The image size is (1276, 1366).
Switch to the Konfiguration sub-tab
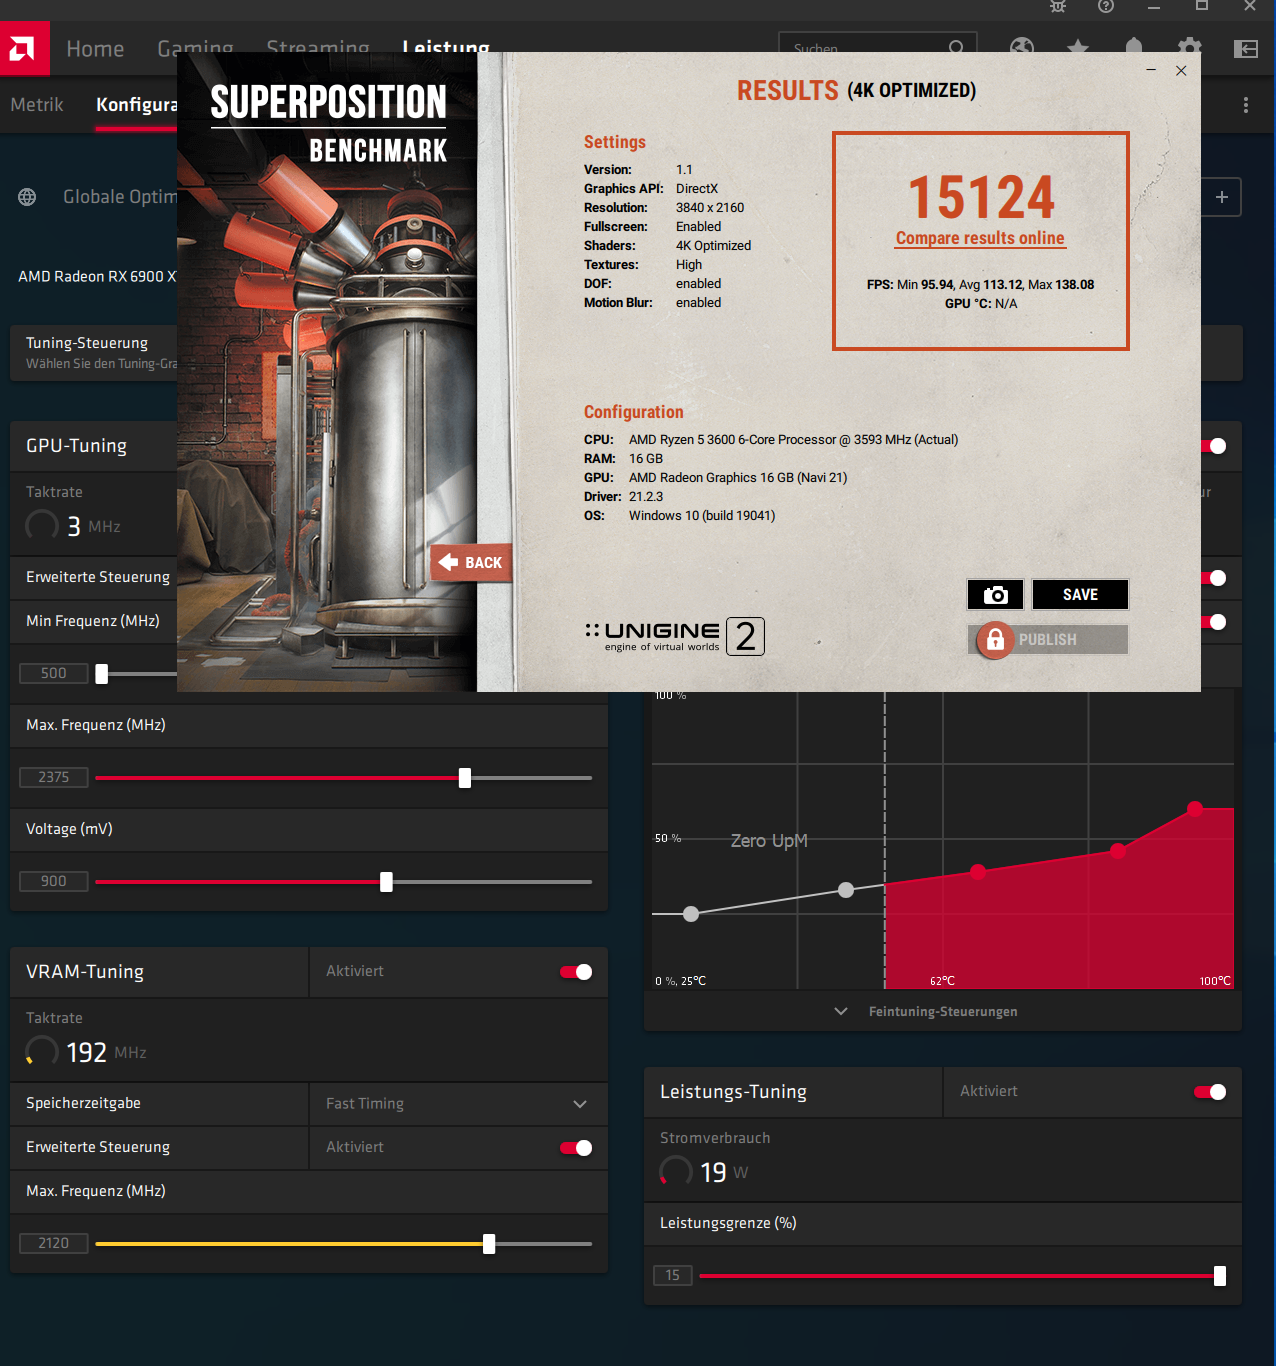tap(136, 105)
